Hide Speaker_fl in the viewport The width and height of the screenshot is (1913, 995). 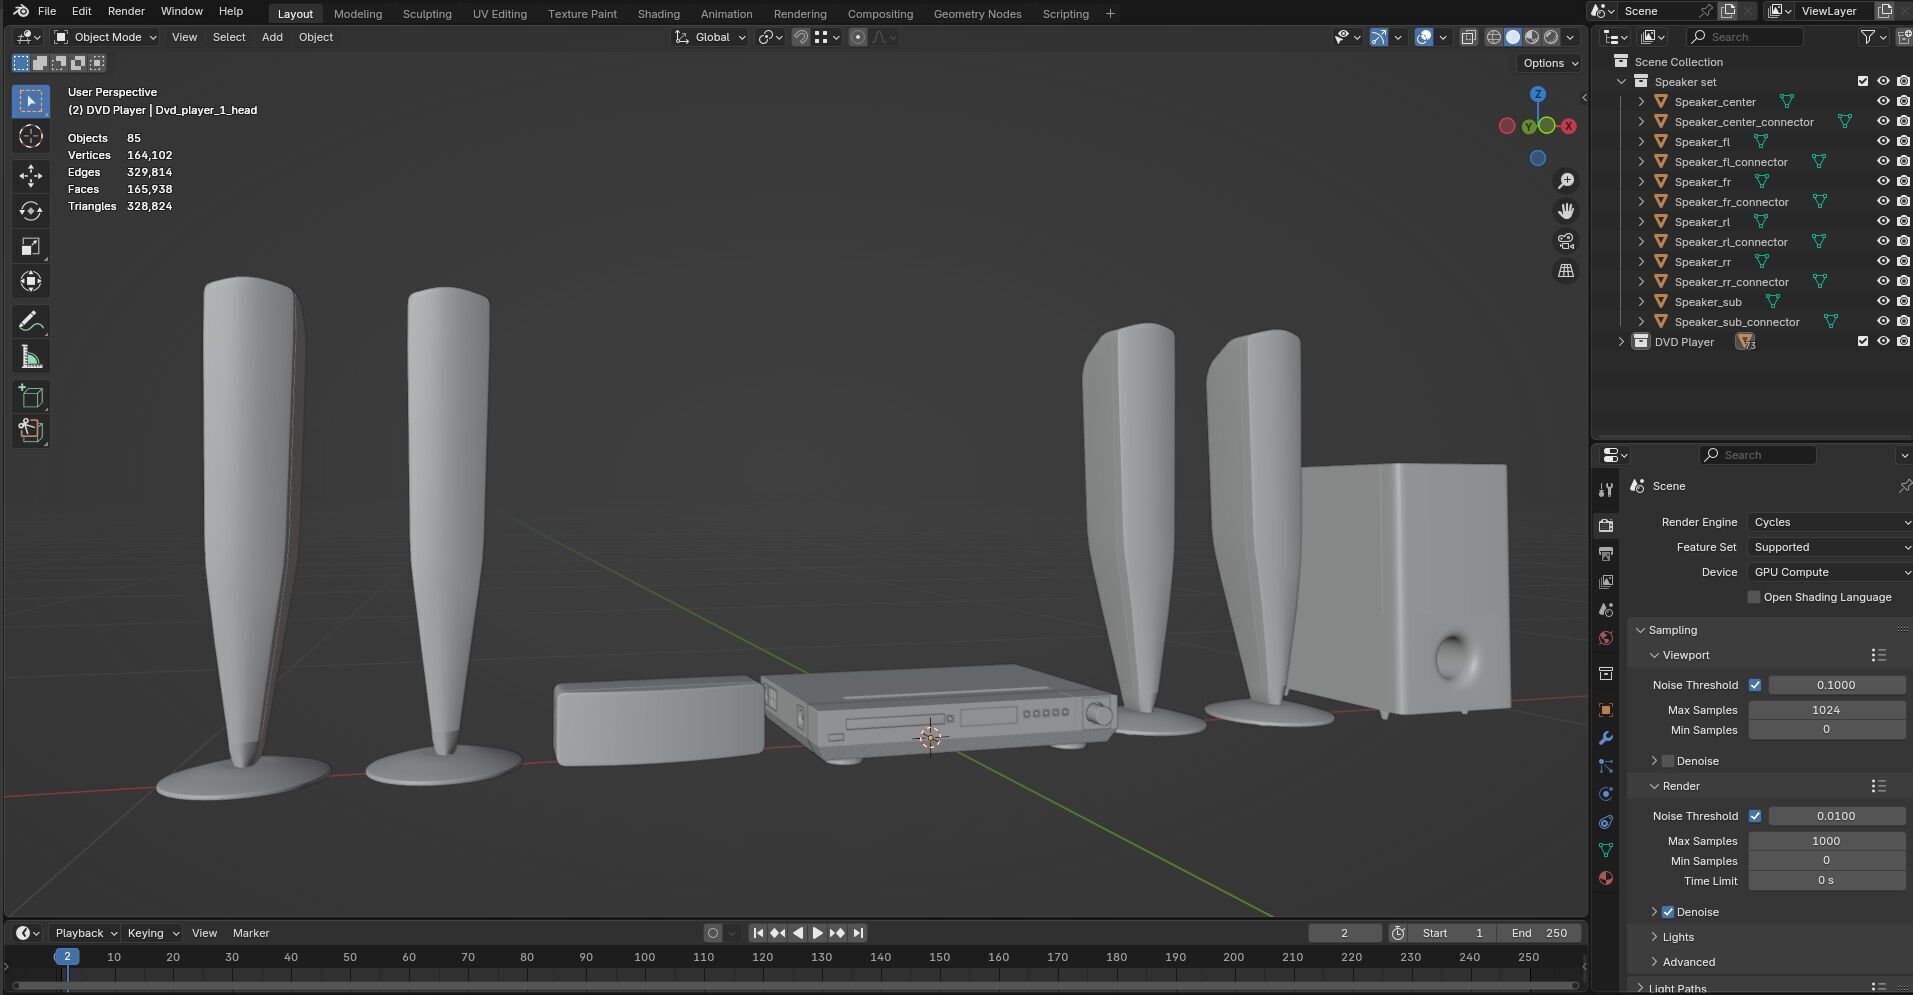tap(1883, 141)
